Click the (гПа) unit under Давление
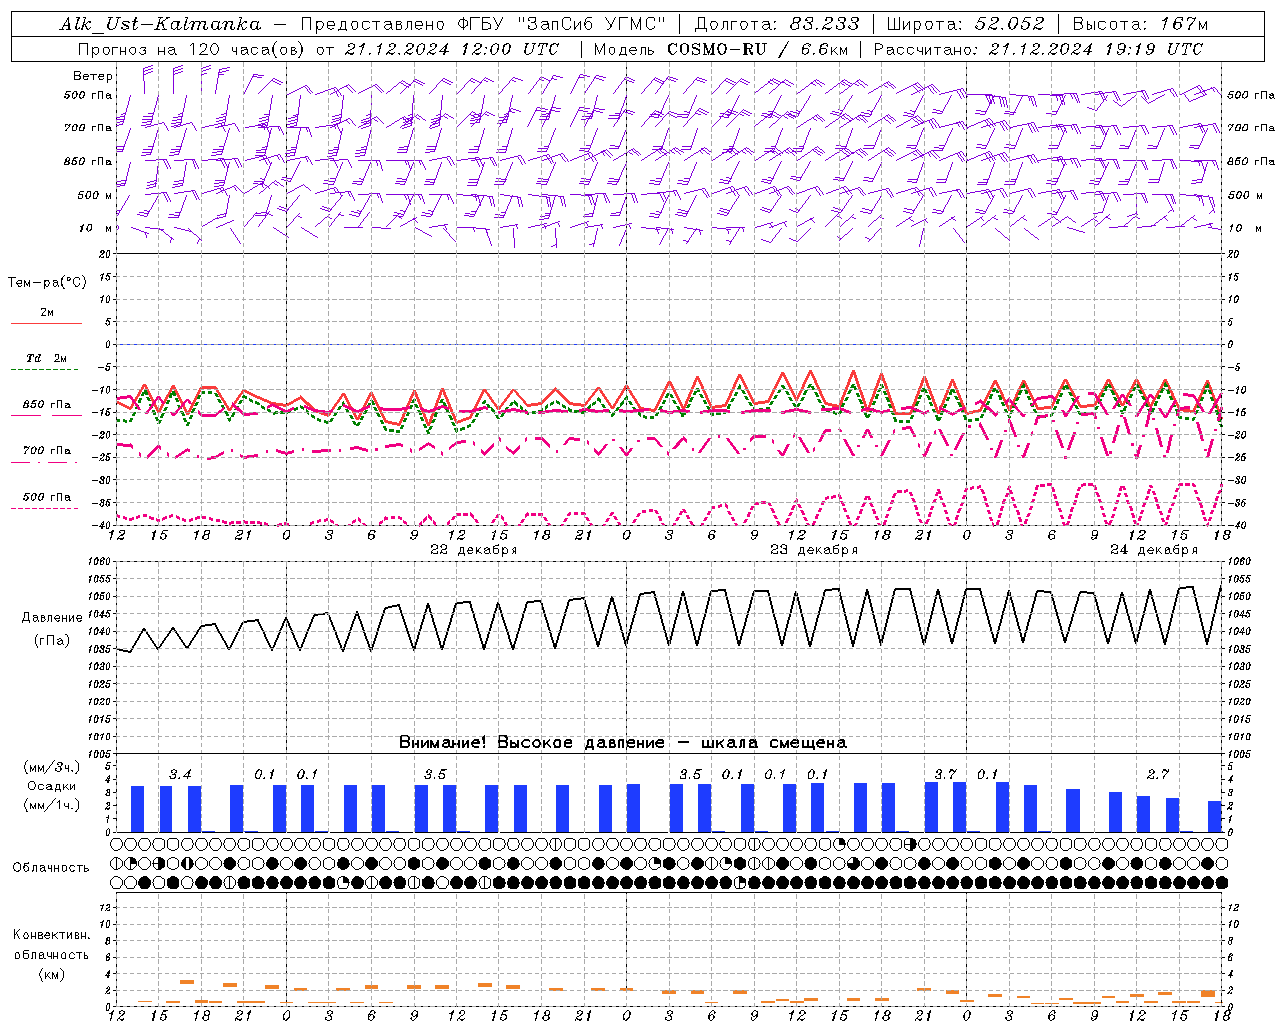 51,640
